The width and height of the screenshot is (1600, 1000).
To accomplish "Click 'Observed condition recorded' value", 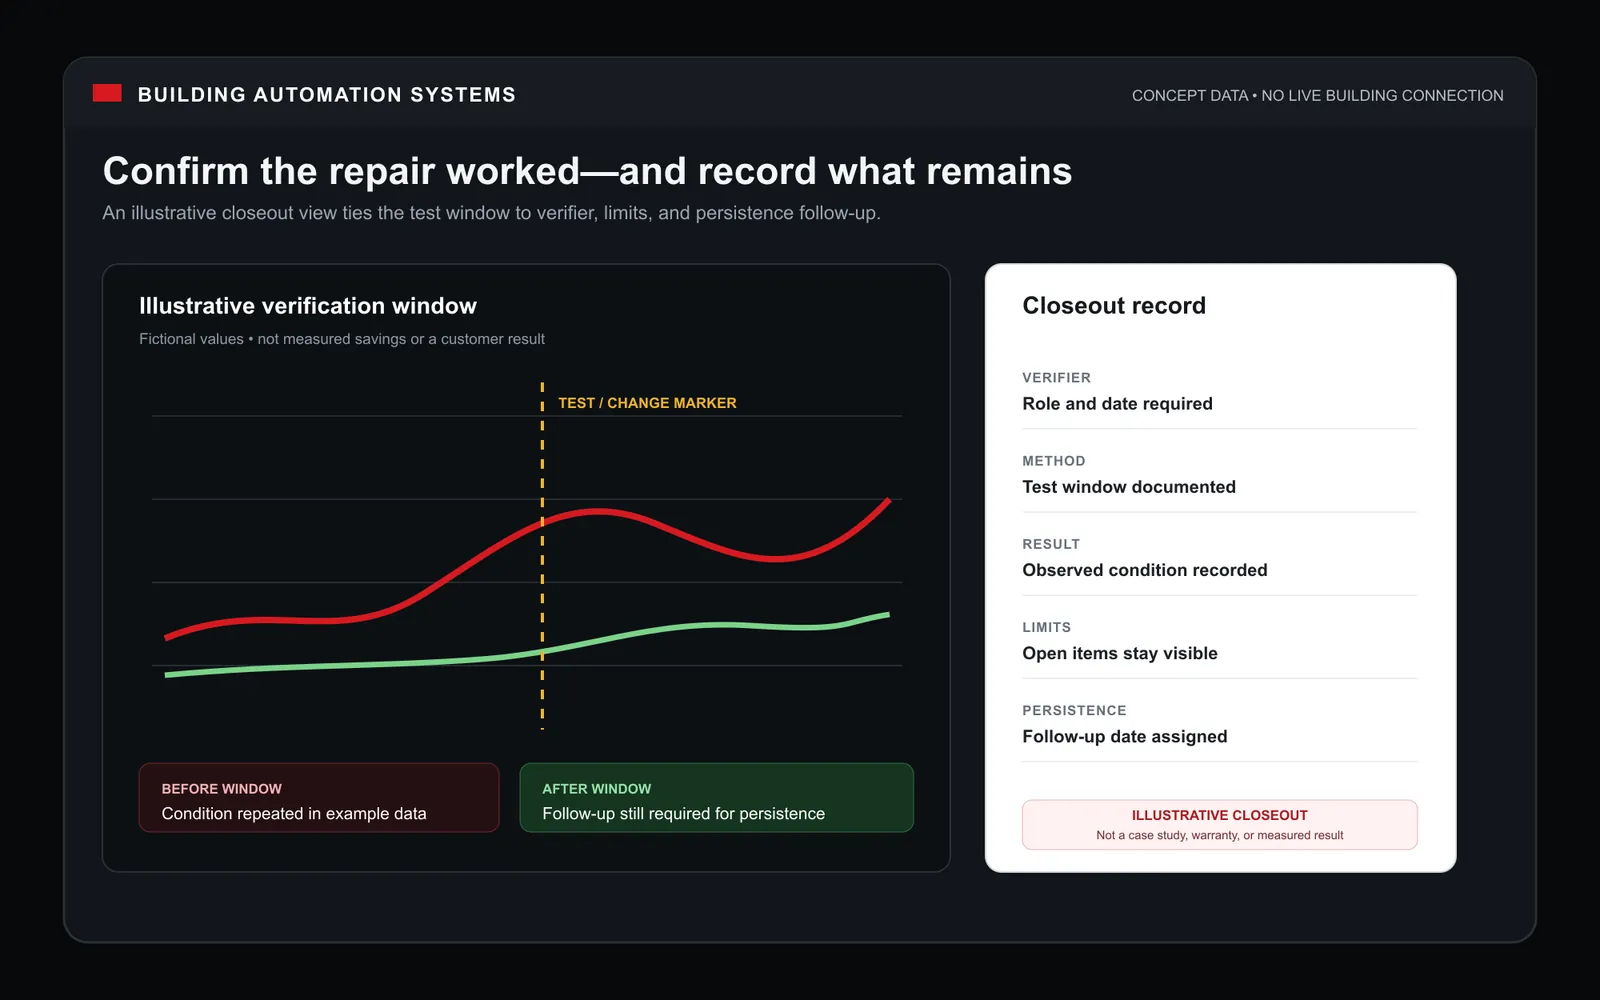I will tap(1145, 570).
